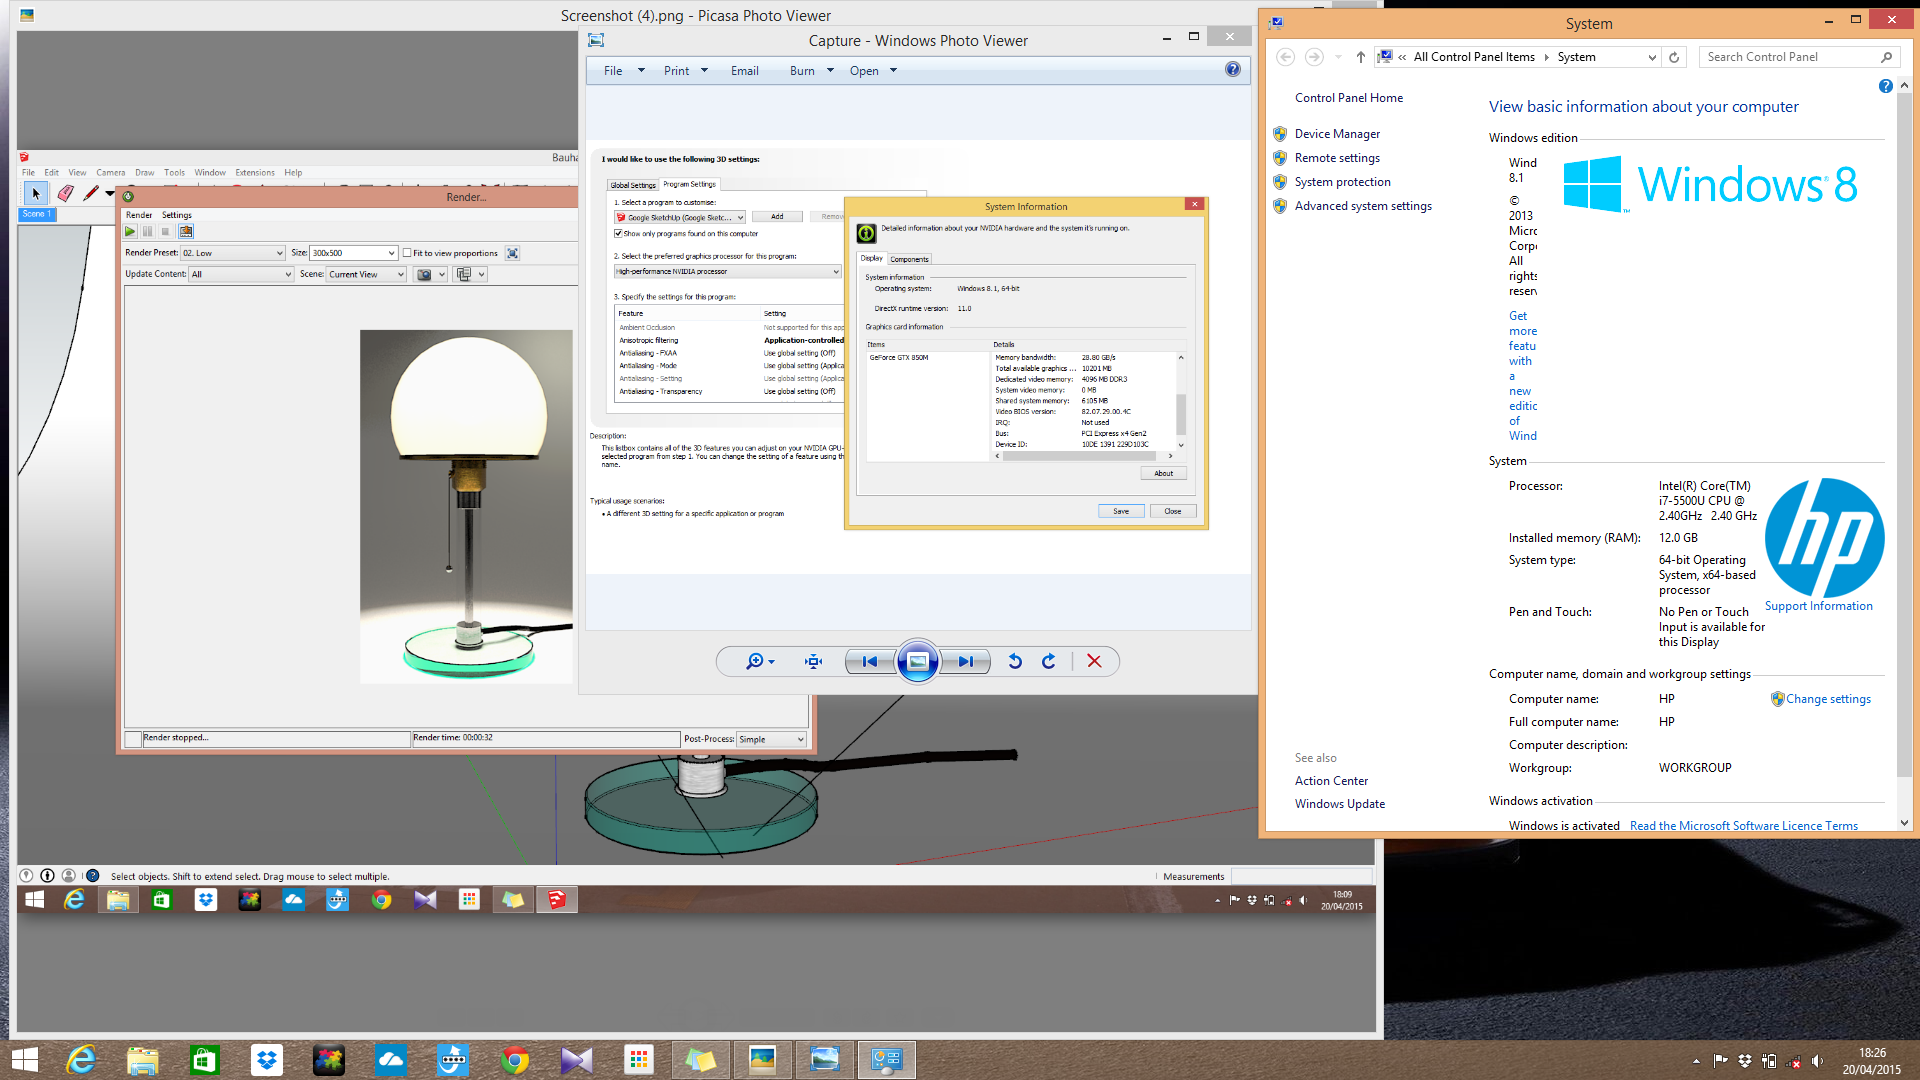Start slide show with the round blue button
1920x1080 pixels.
918,661
